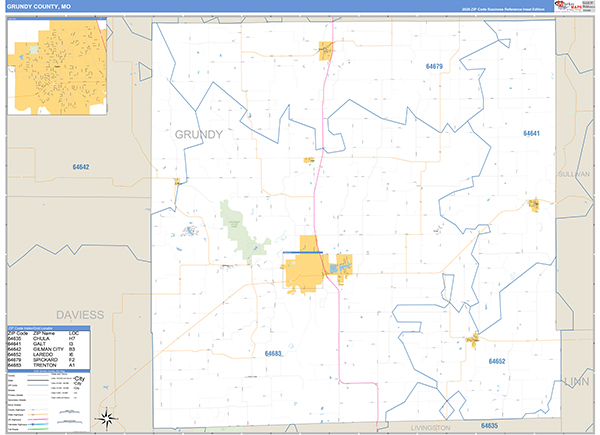Click the blue inset outline above Trenton

pos(303,253)
